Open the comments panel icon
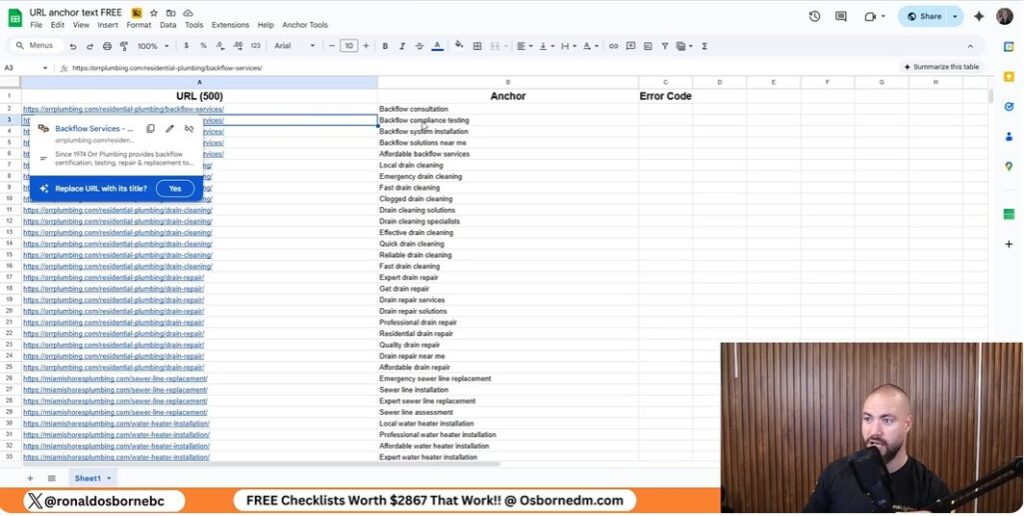 841,16
